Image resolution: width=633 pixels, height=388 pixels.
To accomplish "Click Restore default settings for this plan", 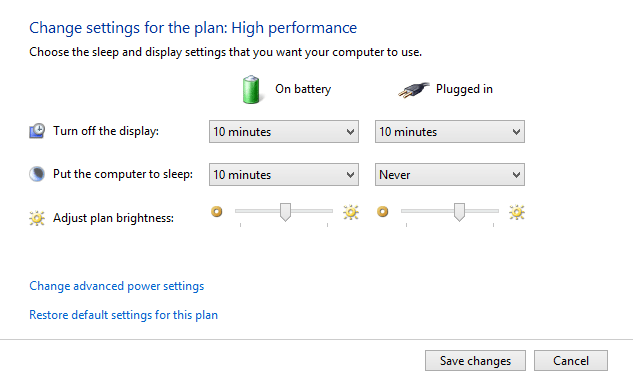I will [124, 315].
